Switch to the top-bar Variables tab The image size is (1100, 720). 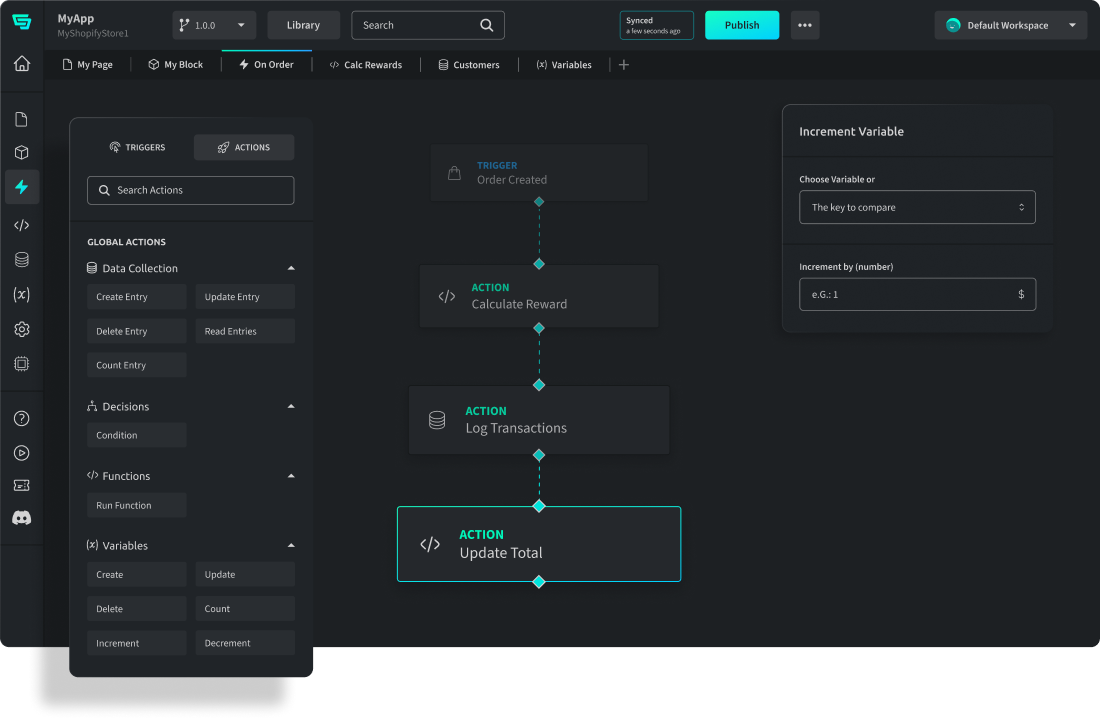click(x=564, y=65)
